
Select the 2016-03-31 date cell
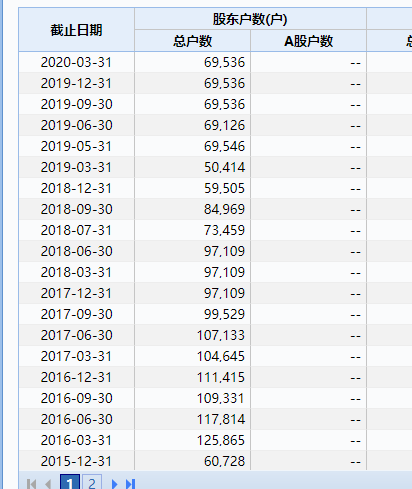click(76, 440)
